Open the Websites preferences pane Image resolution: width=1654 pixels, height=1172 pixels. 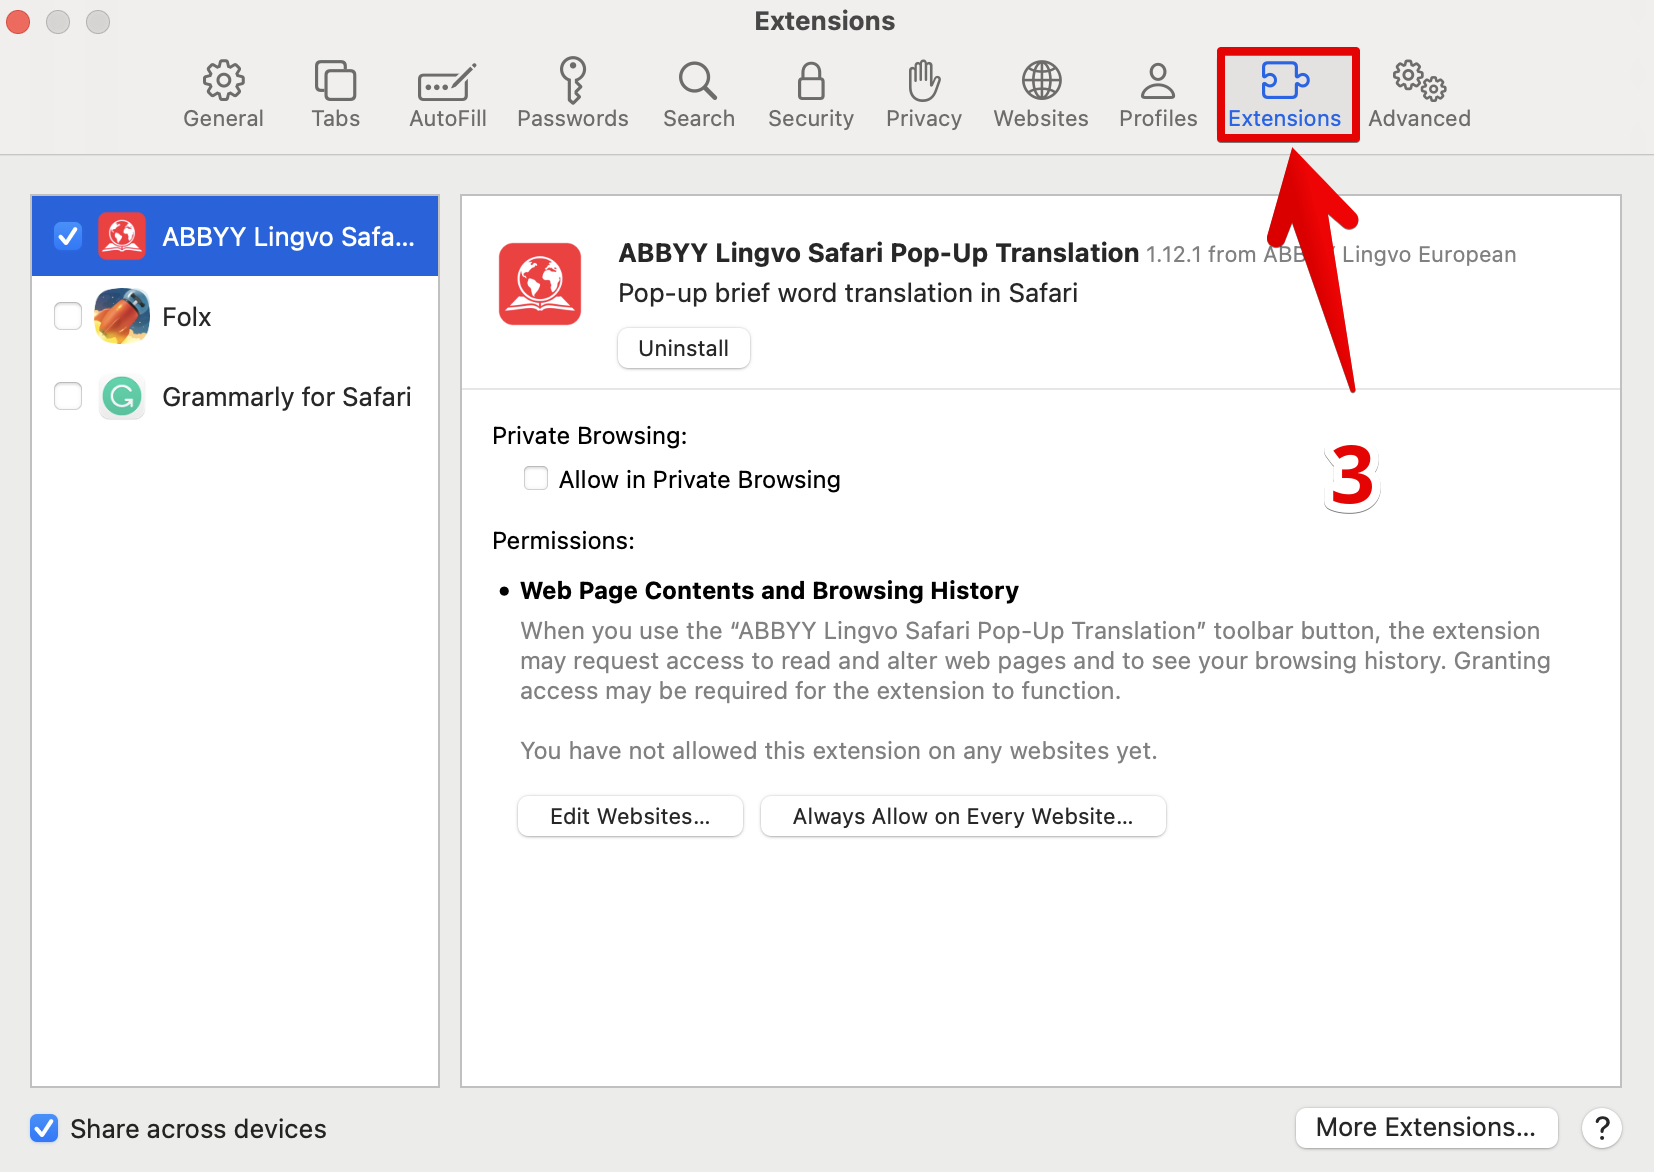click(1040, 95)
